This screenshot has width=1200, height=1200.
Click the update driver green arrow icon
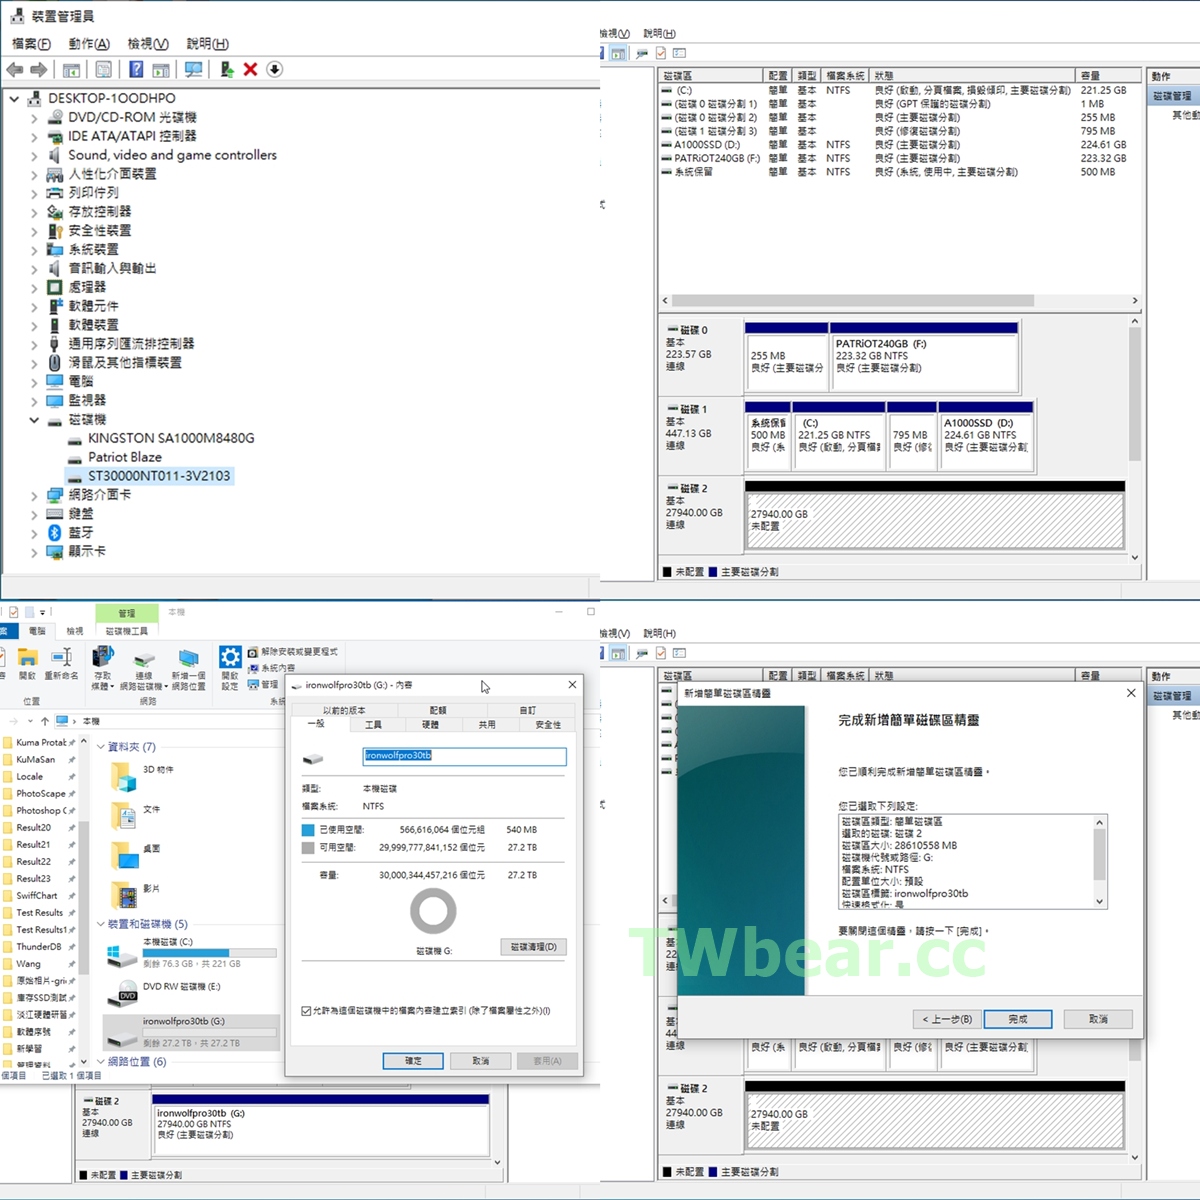pos(227,69)
